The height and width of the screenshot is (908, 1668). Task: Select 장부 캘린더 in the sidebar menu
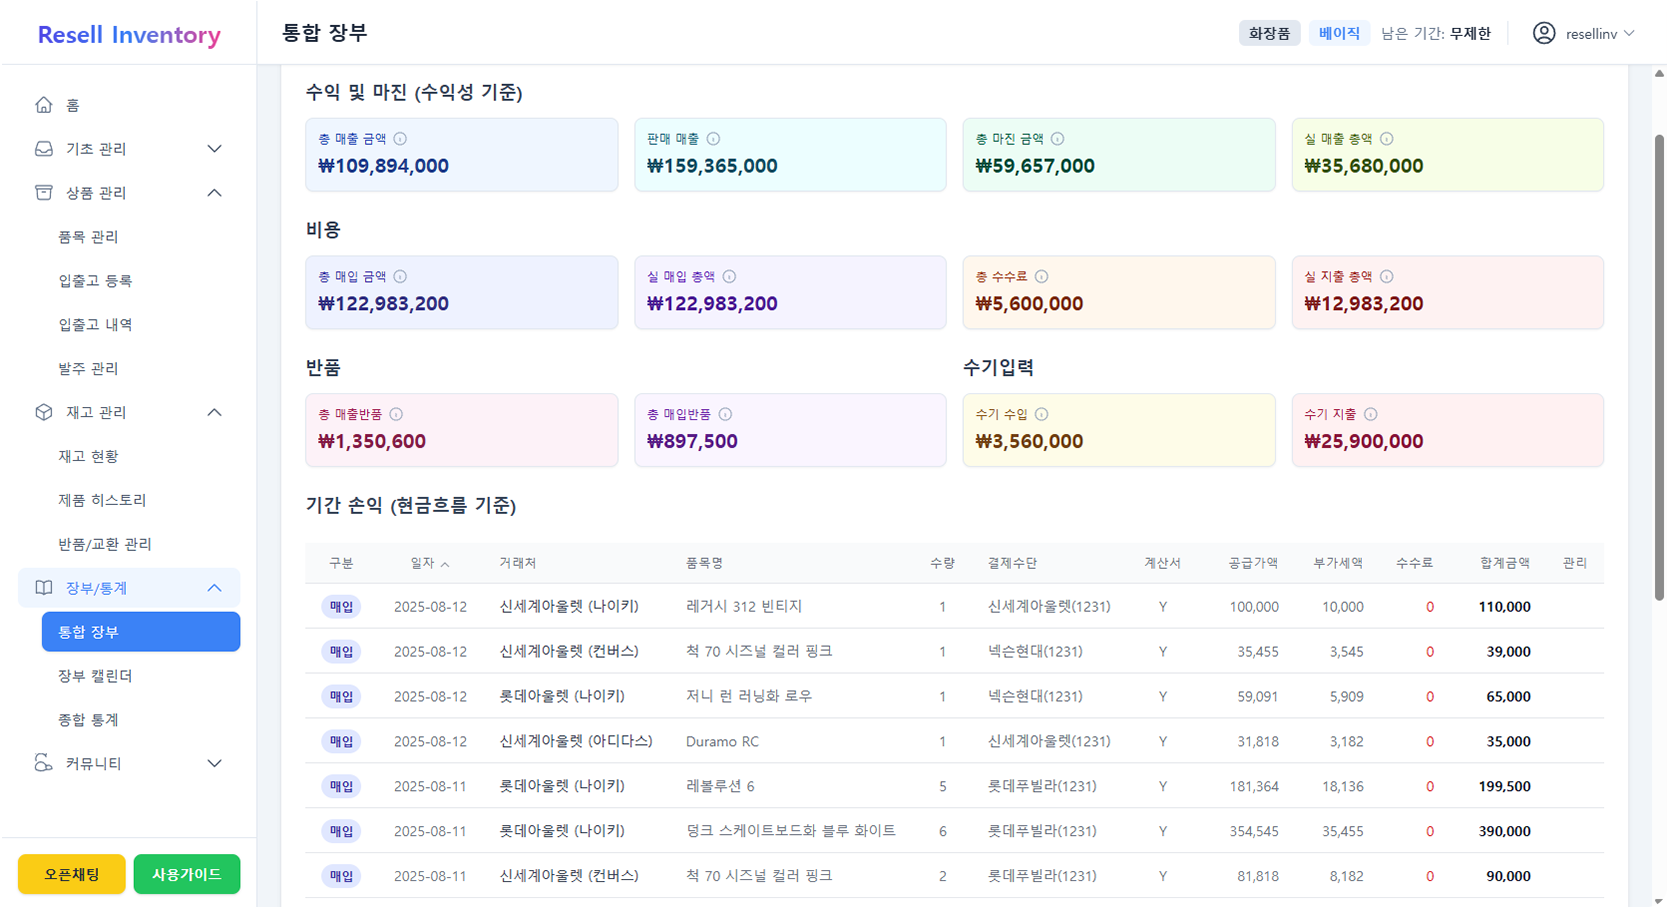96,675
